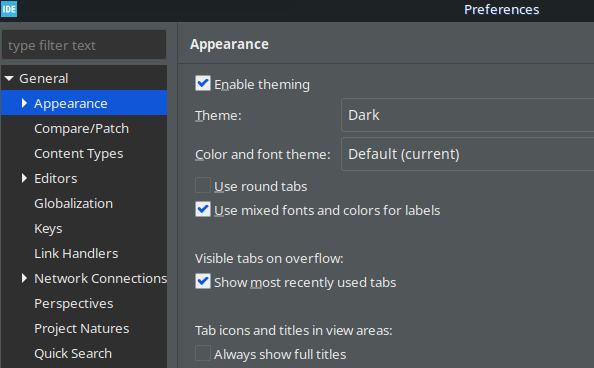Viewport: 594px width, 368px height.
Task: Expand the Network Connections node arrow
Action: [x=24, y=278]
